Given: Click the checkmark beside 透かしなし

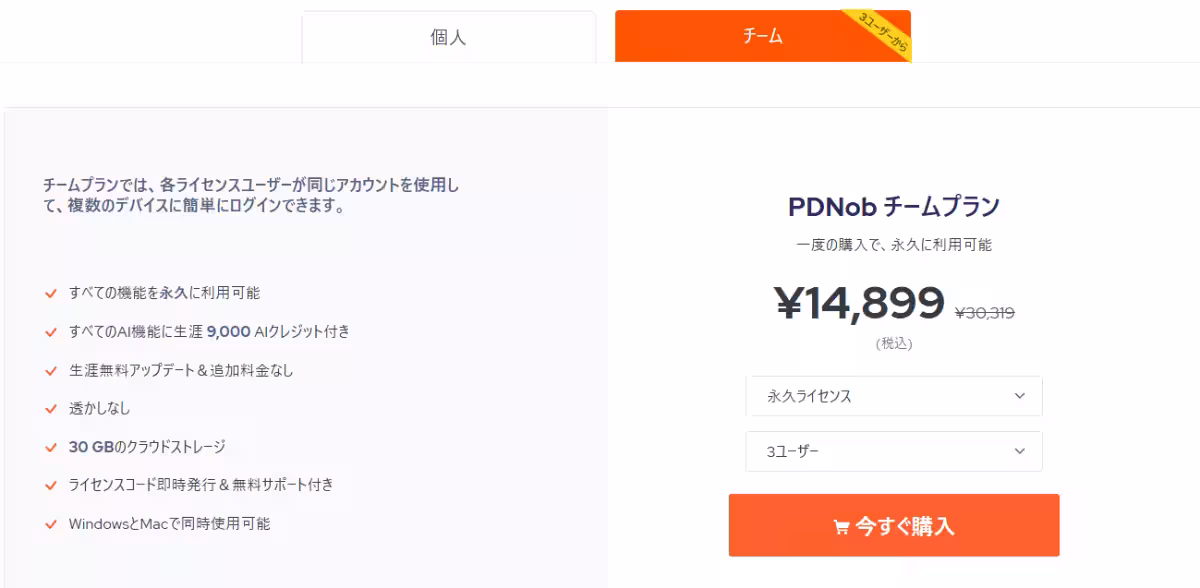Looking at the screenshot, I should 50,408.
